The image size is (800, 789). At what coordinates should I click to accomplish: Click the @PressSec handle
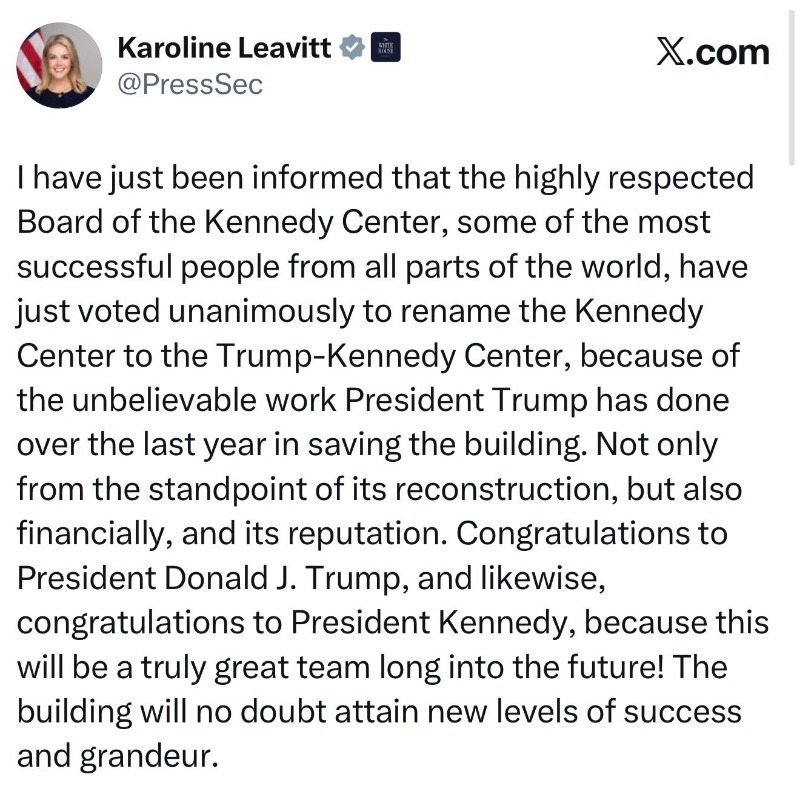point(190,85)
